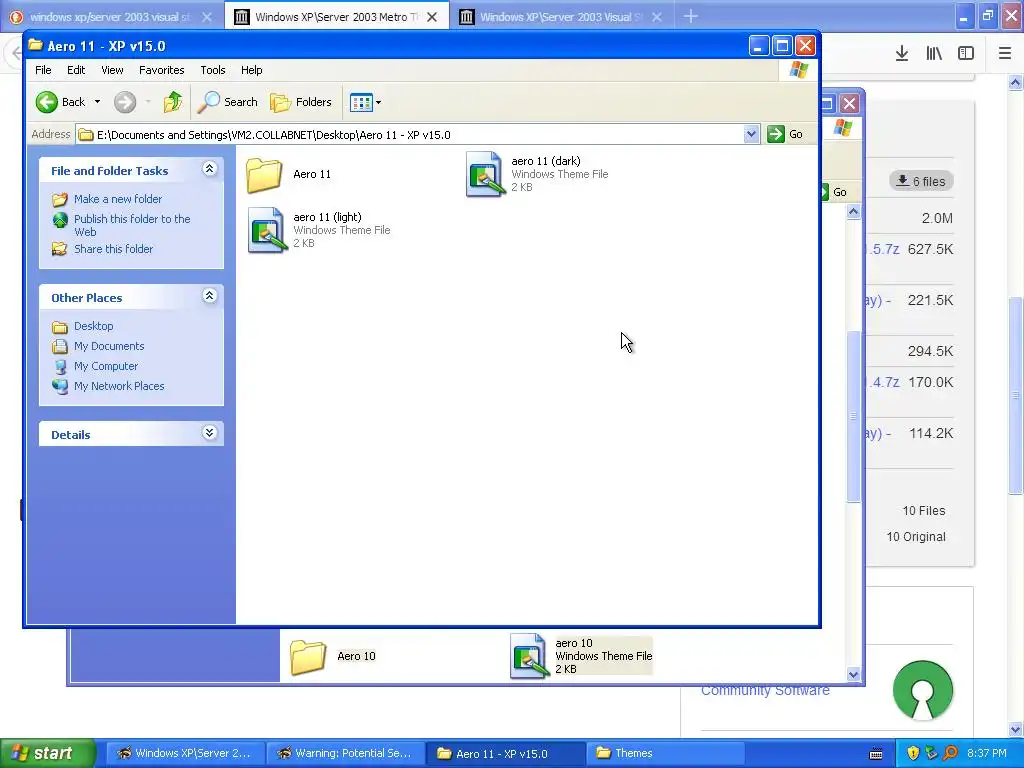Click the network connection tray icon
Image resolution: width=1024 pixels, height=768 pixels.
click(931, 753)
